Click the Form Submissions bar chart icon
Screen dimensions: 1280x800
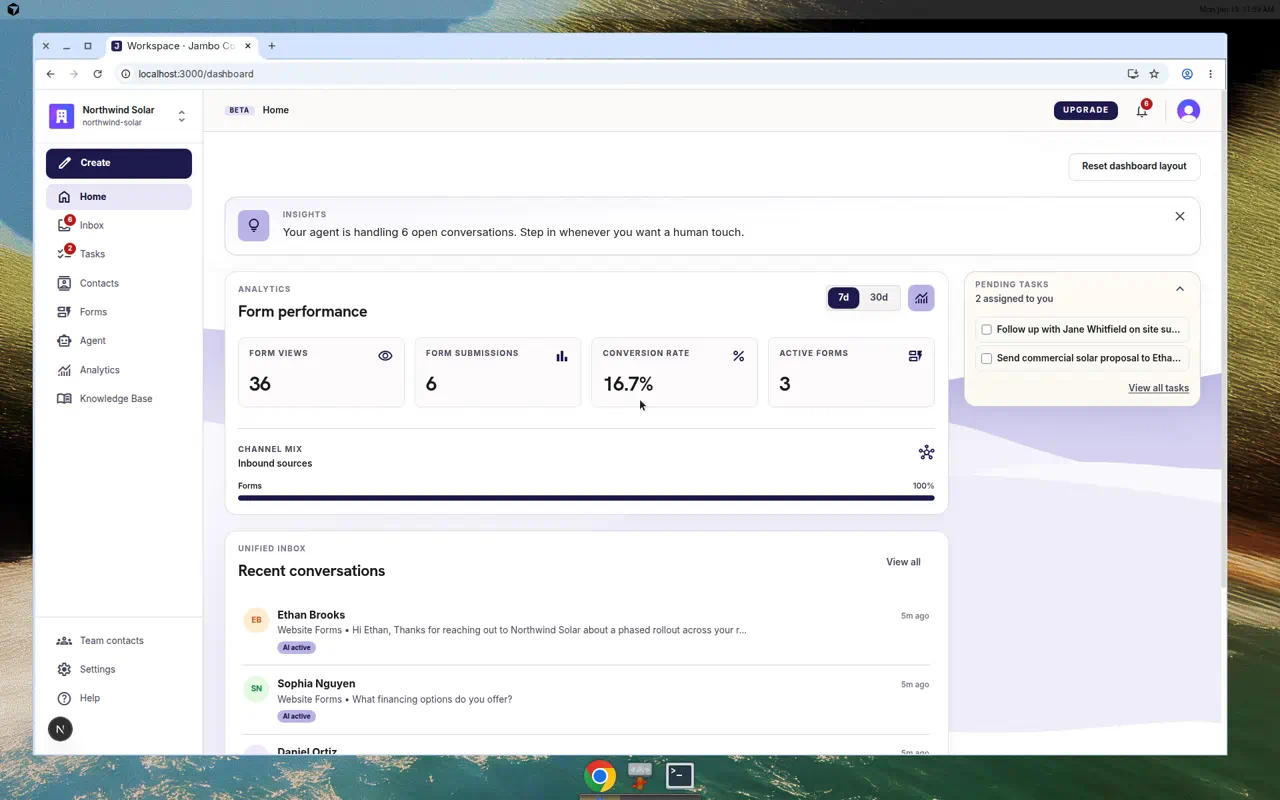[x=562, y=356]
